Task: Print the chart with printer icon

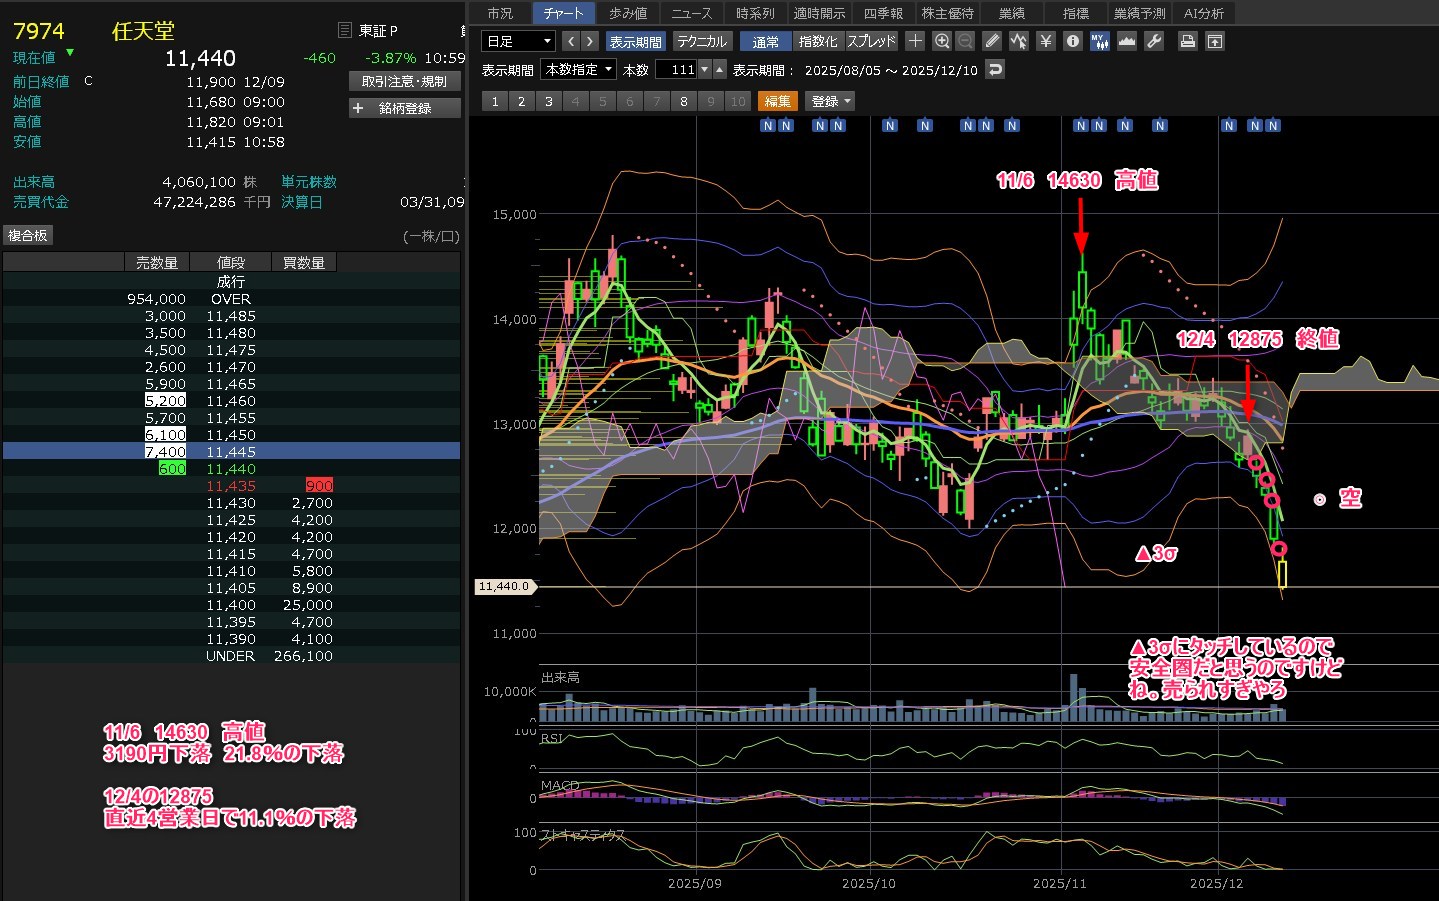Action: coord(1187,41)
